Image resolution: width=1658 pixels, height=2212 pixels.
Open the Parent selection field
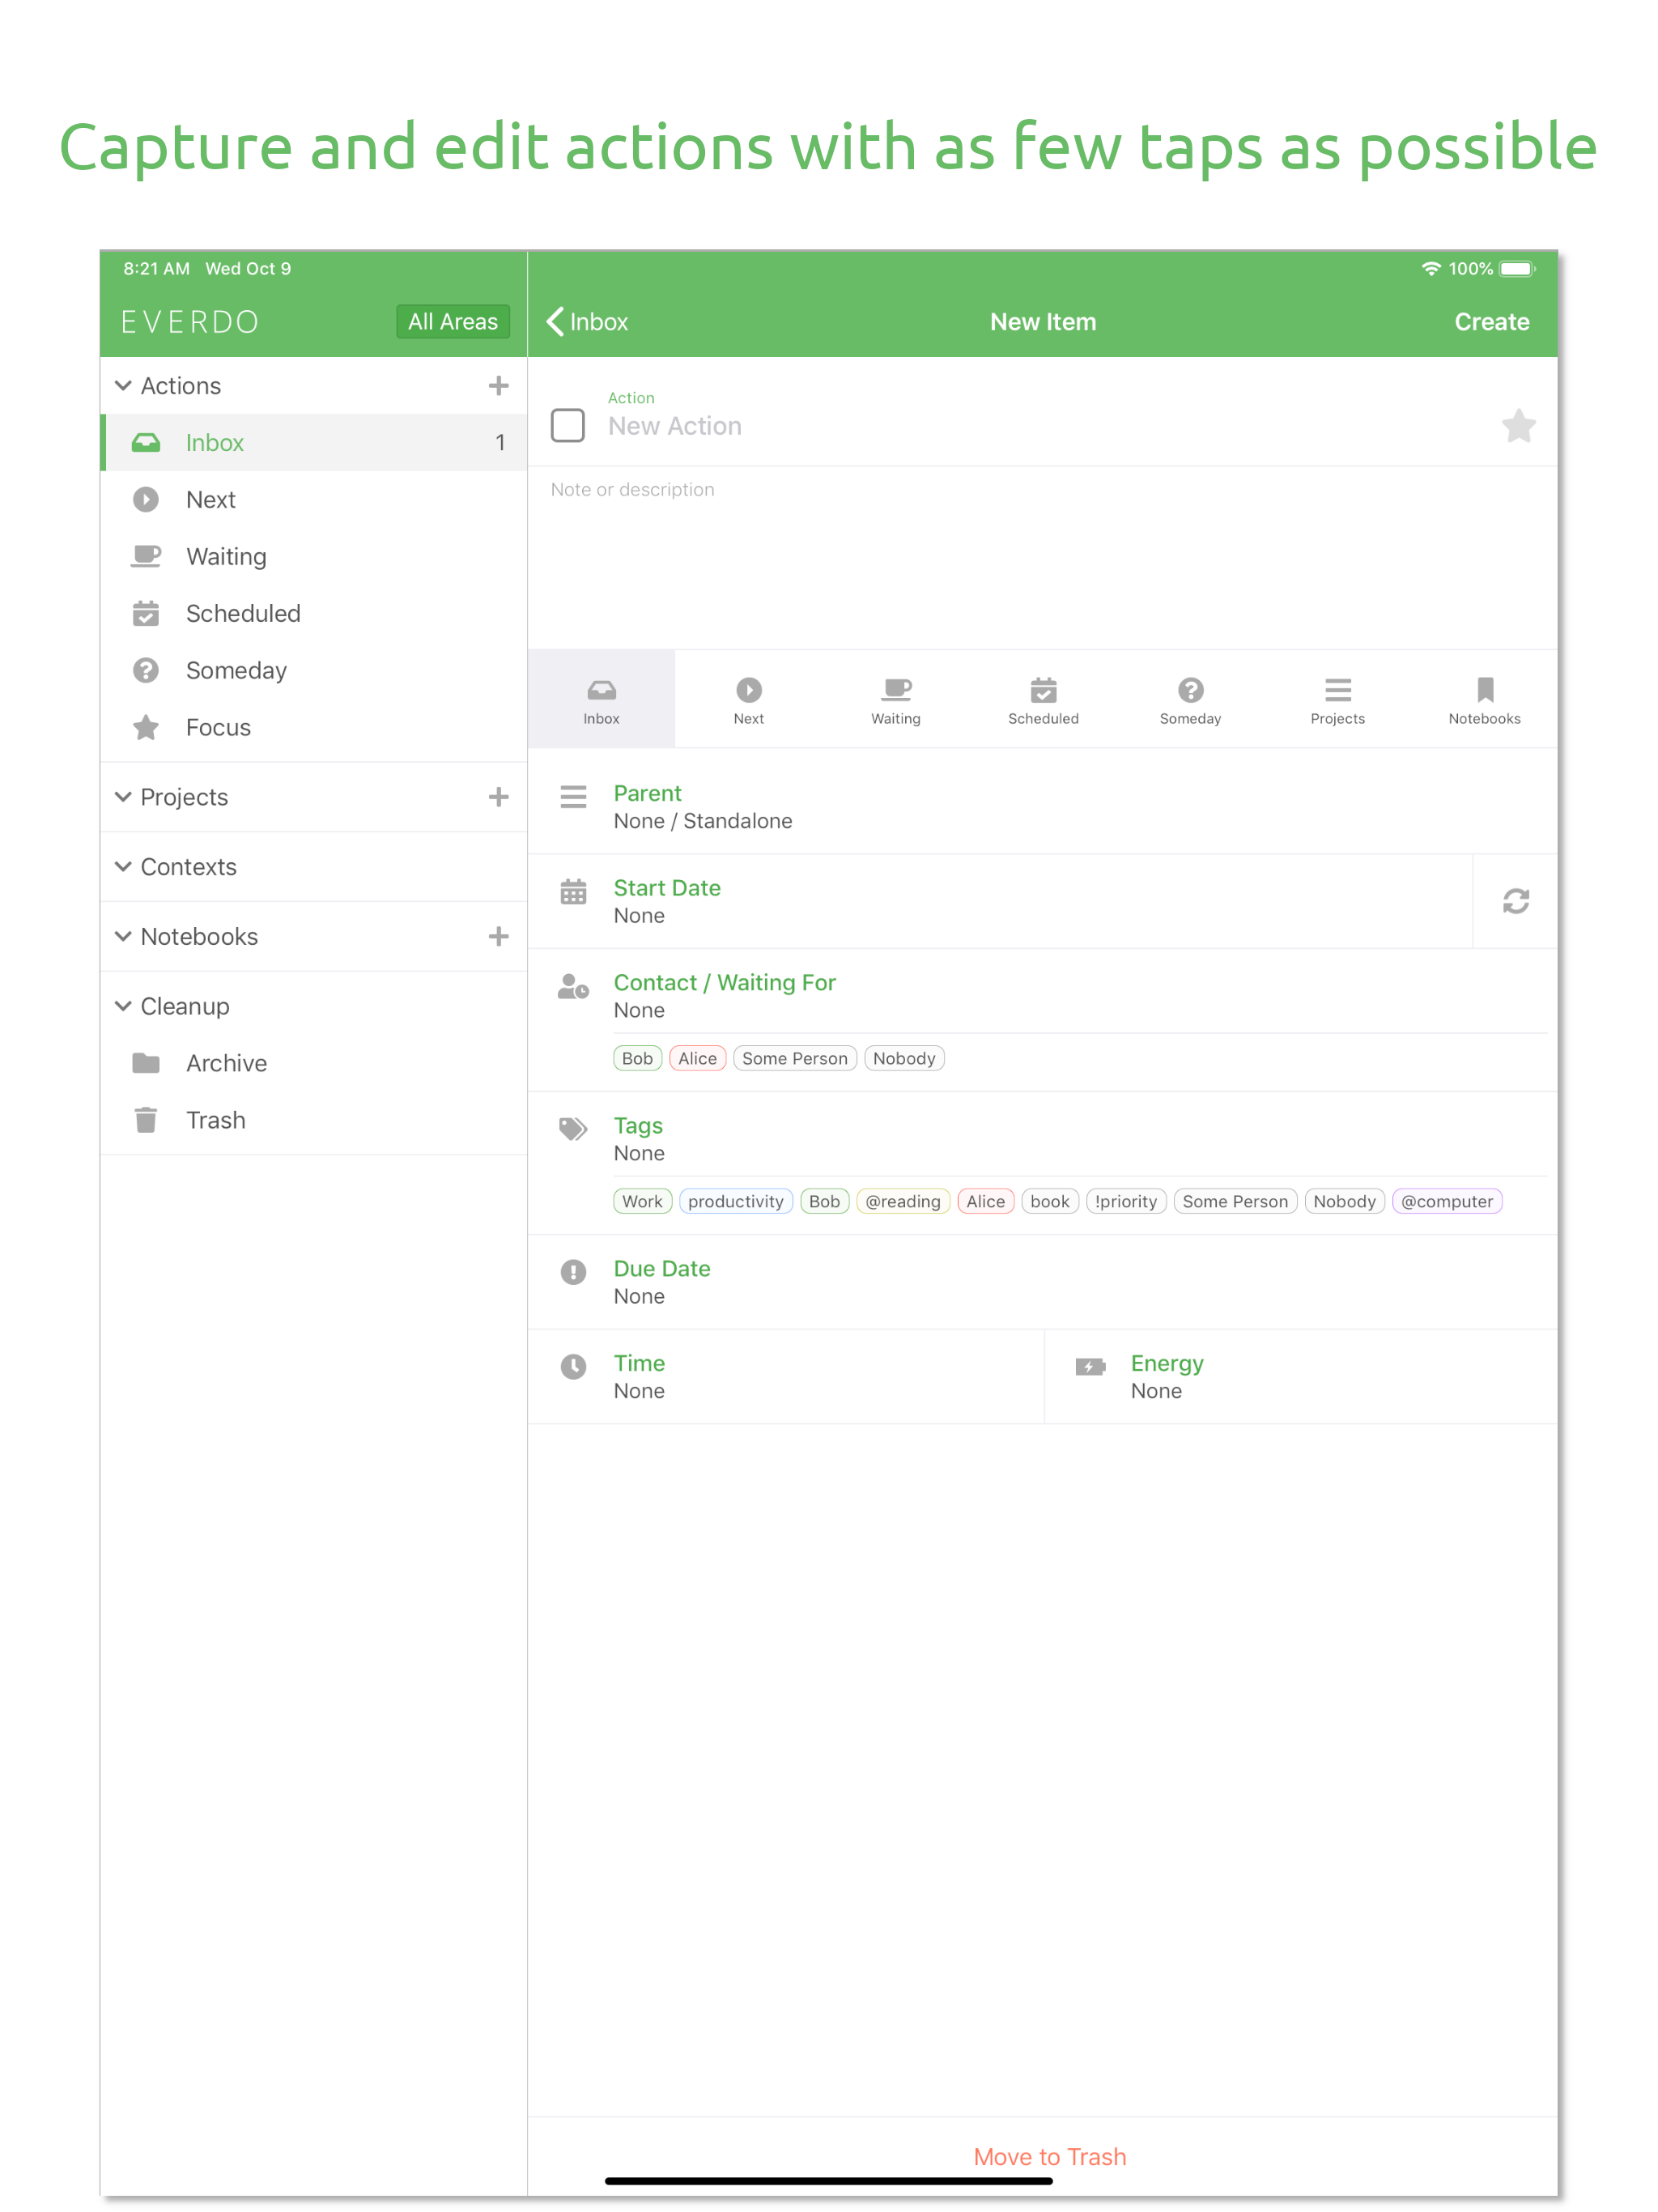(x=1042, y=806)
